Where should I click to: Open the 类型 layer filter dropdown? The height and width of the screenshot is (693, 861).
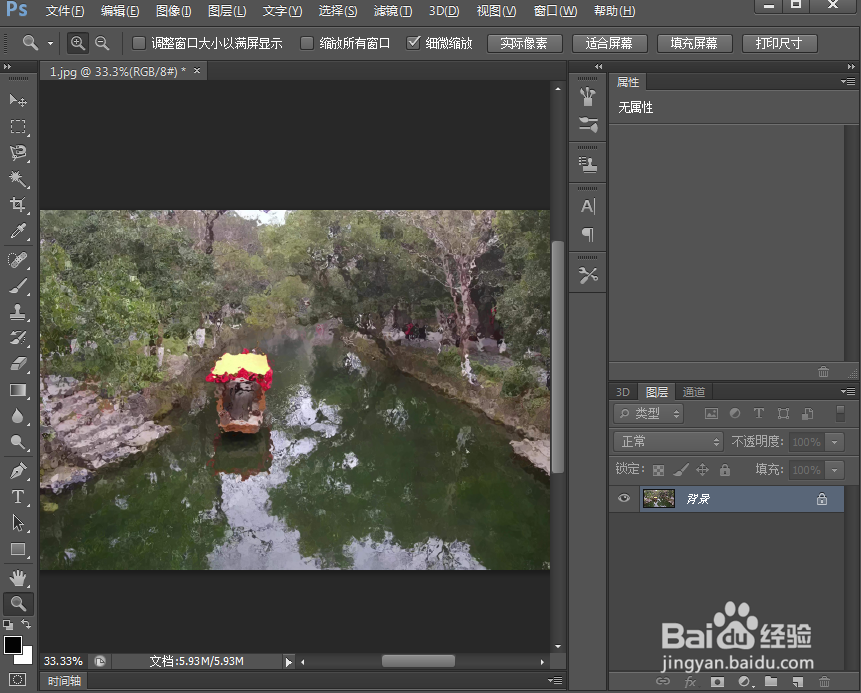648,413
